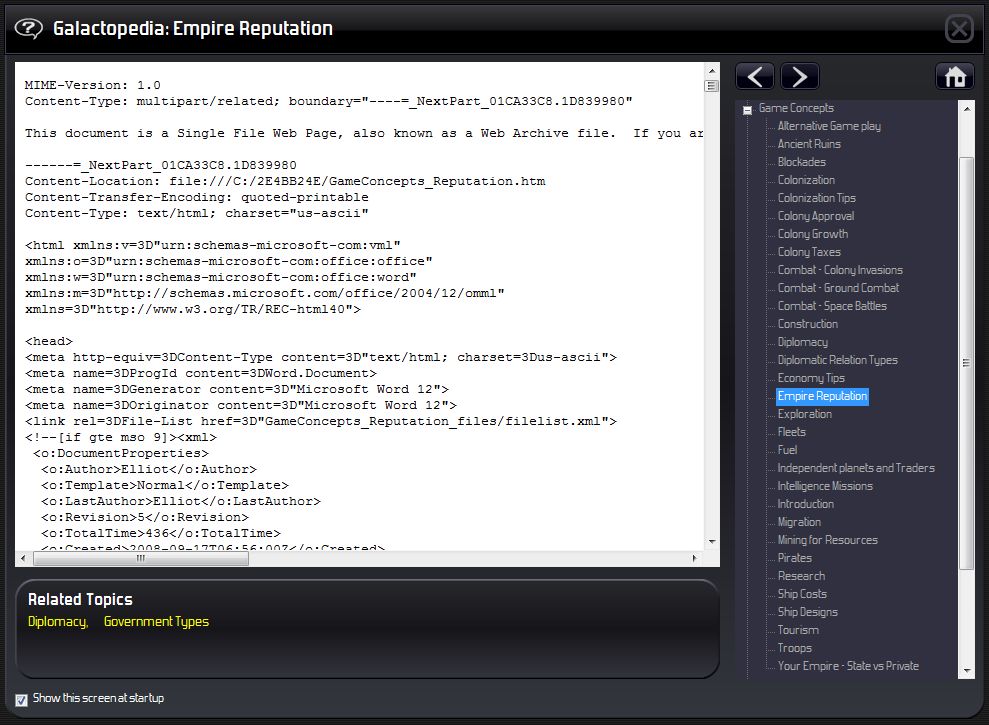Open the Diplomacy related topic link
The height and width of the screenshot is (725, 989).
(57, 622)
